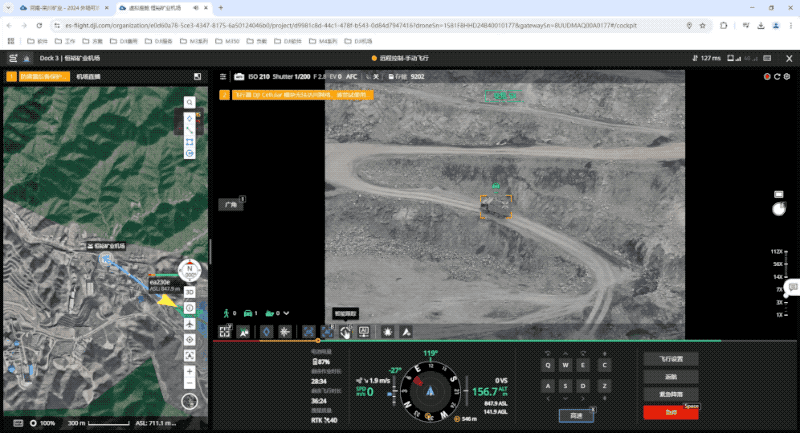Viewport: 800px width, 433px height.
Task: Open the map layers globe button
Action: (x=189, y=401)
